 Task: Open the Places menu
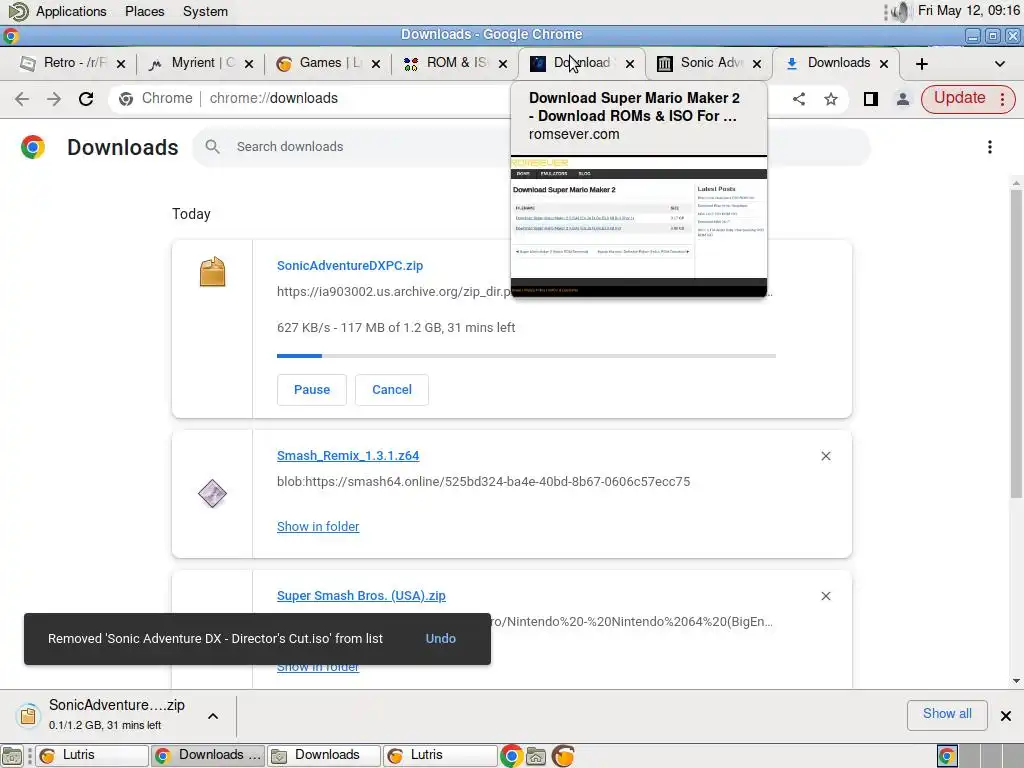point(145,11)
